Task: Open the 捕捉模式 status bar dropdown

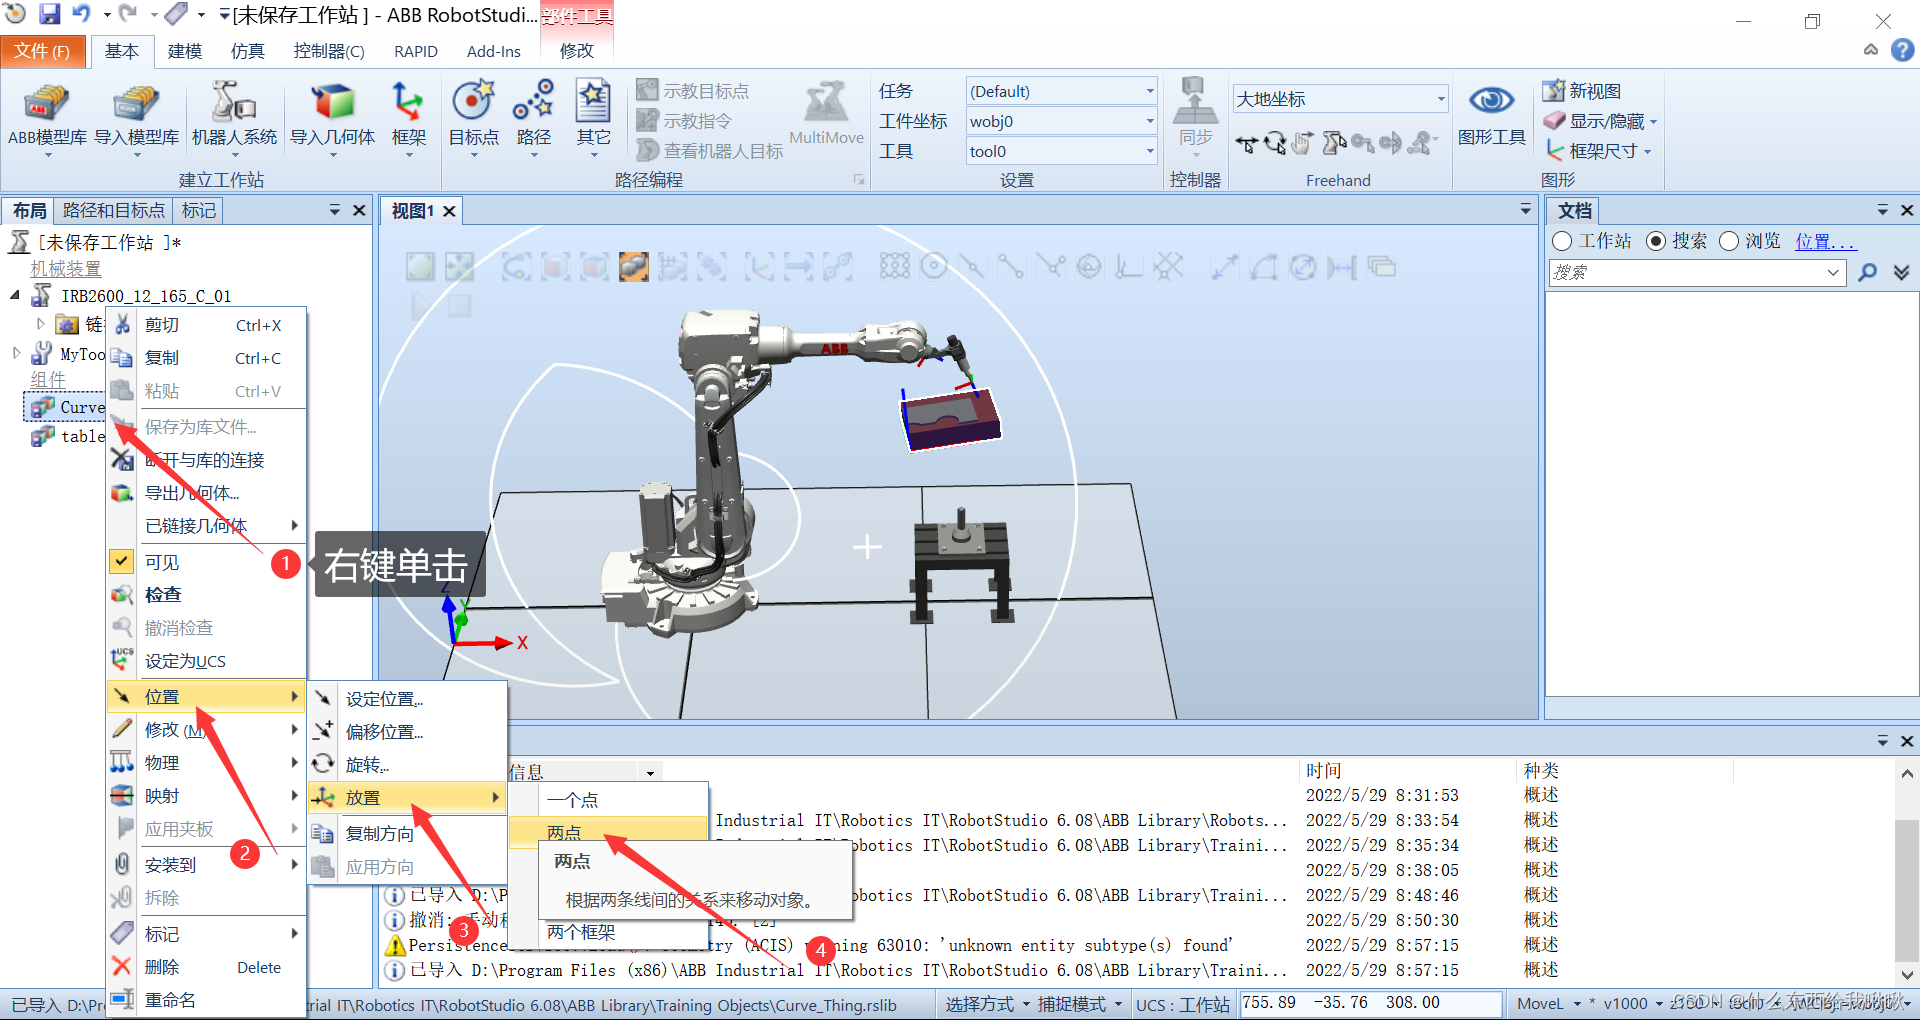Action: click(1079, 1004)
